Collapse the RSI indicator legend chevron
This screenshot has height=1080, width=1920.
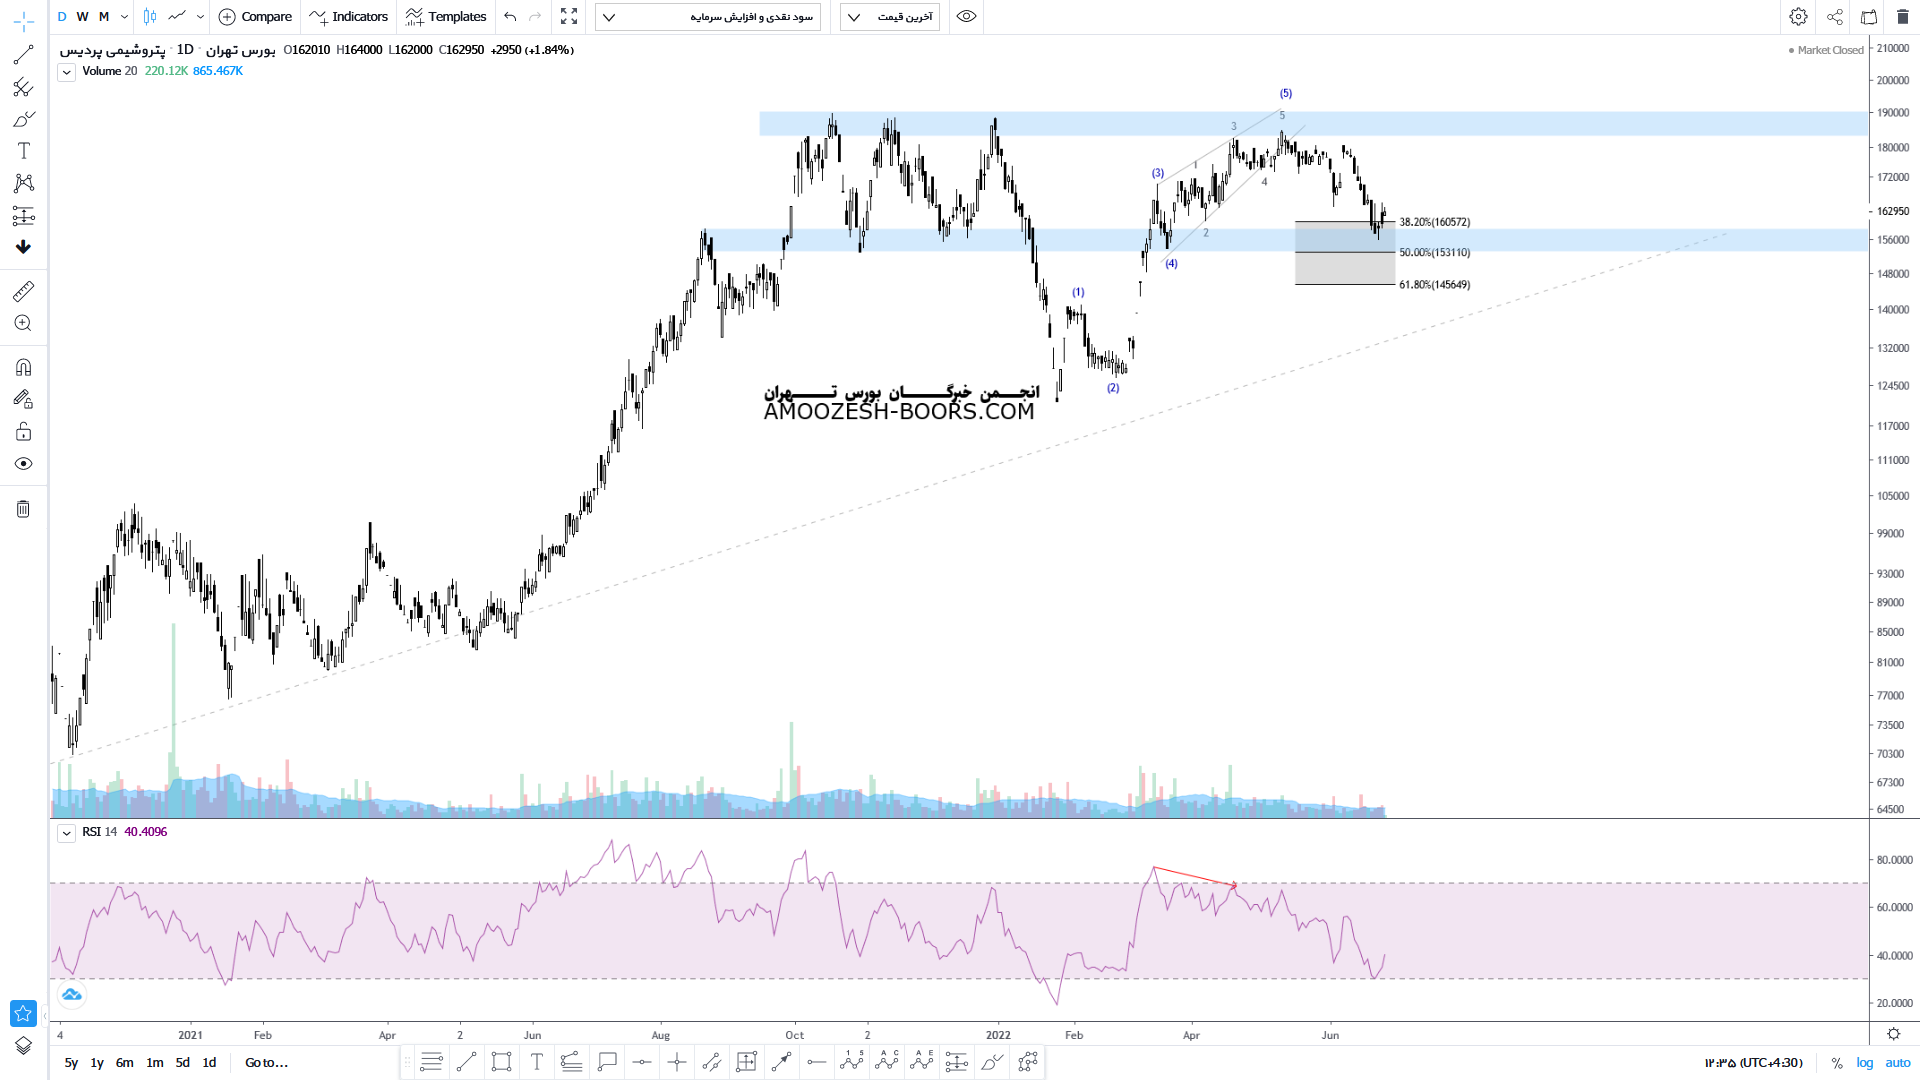point(66,833)
